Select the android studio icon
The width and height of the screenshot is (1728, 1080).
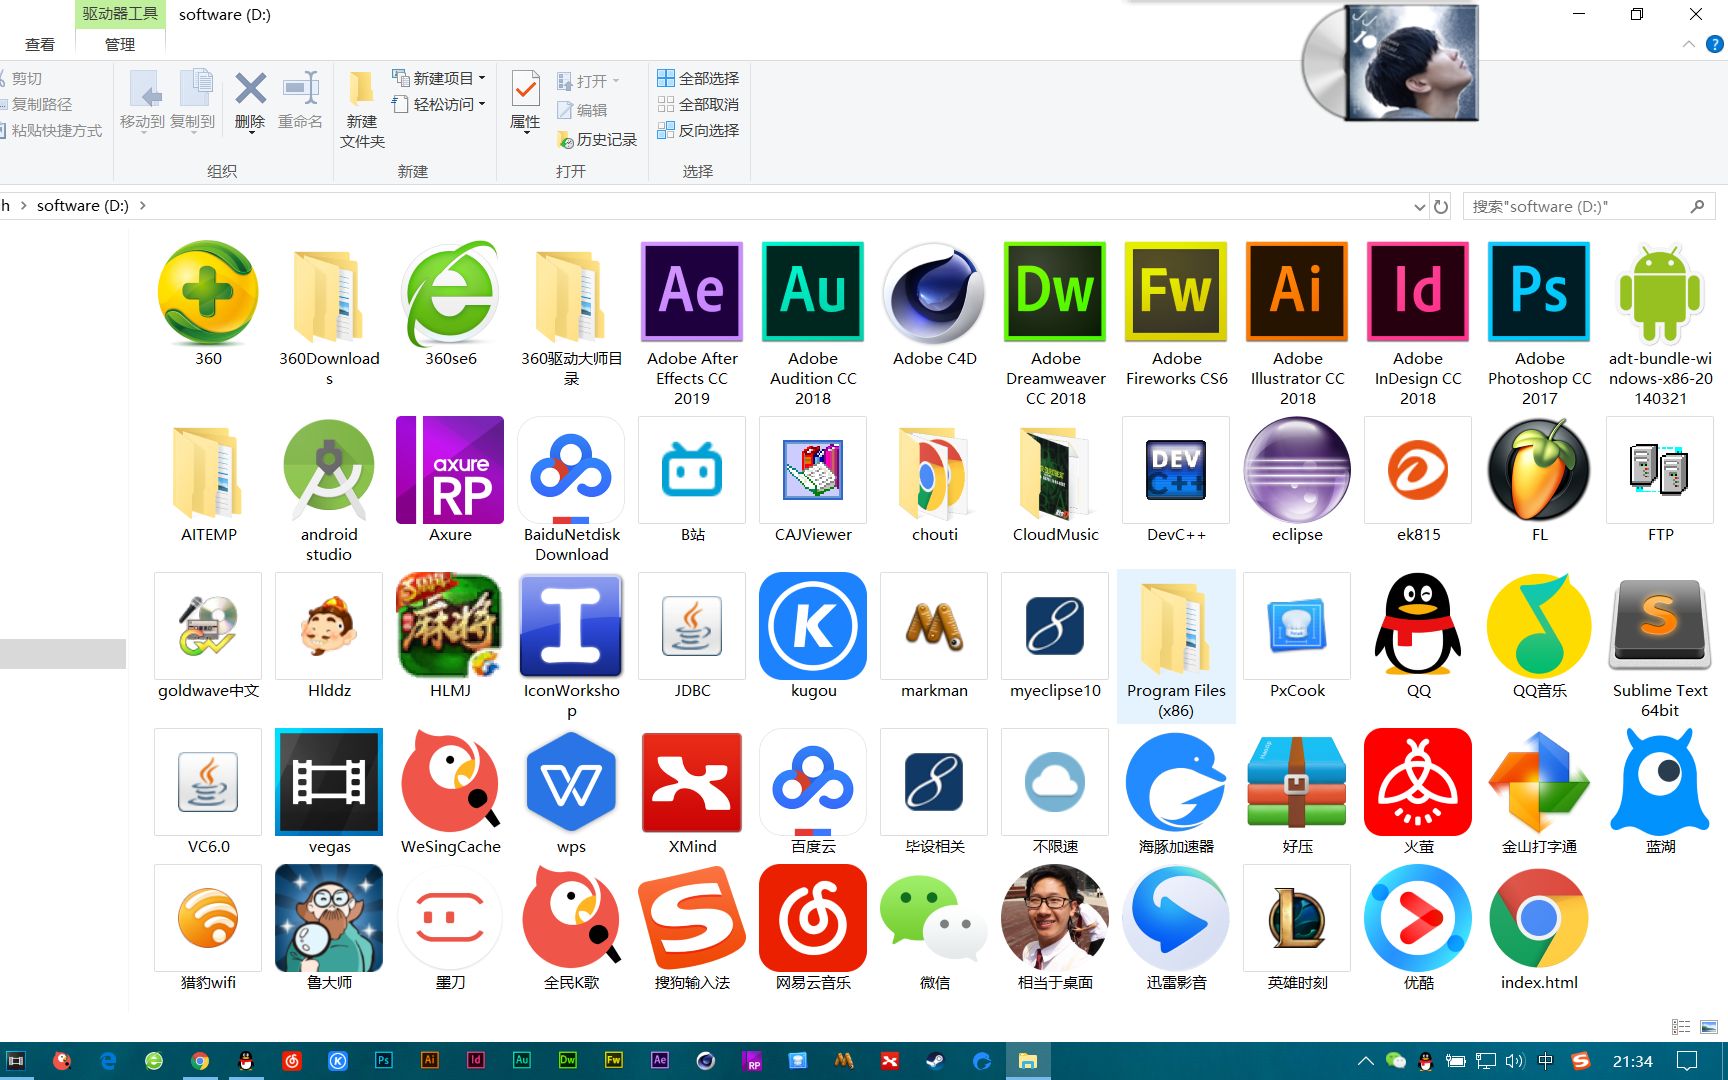329,470
